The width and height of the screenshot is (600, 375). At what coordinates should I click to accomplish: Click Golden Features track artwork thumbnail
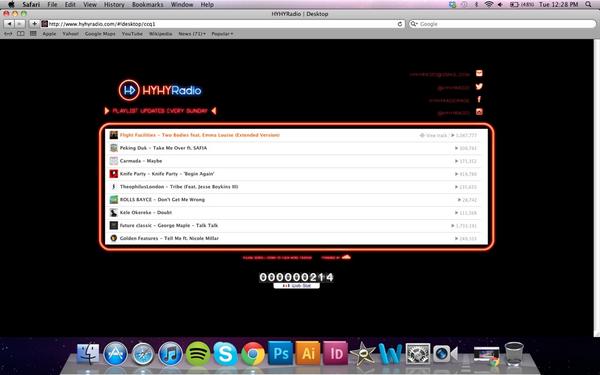114,238
